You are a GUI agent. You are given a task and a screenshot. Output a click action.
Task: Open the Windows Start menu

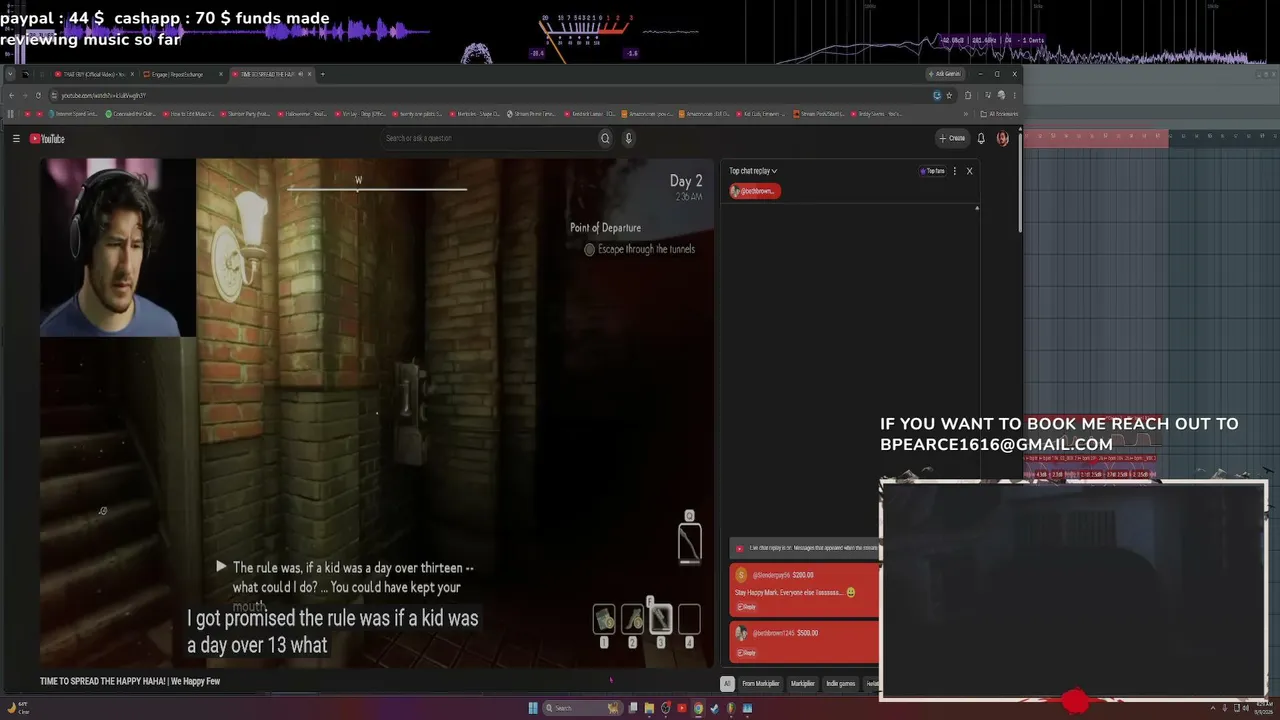[533, 708]
